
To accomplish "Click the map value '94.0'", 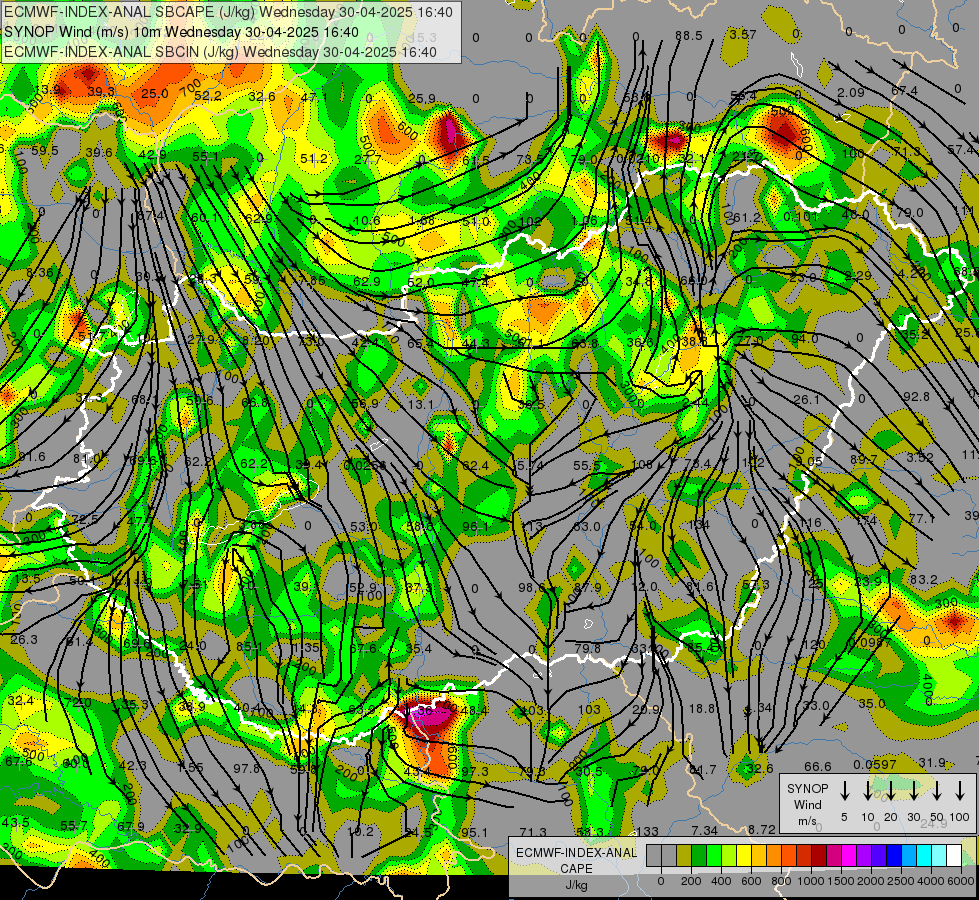I will click(x=804, y=339).
